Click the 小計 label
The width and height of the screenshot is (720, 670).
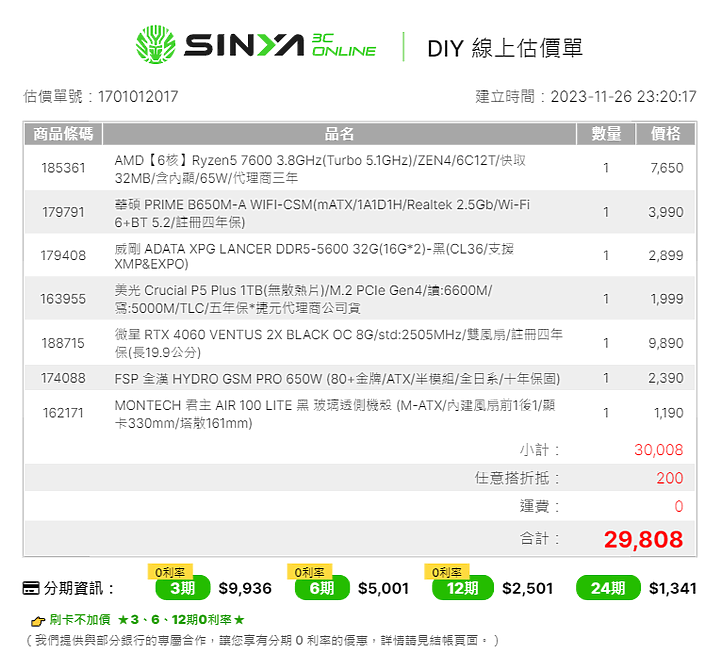(540, 450)
